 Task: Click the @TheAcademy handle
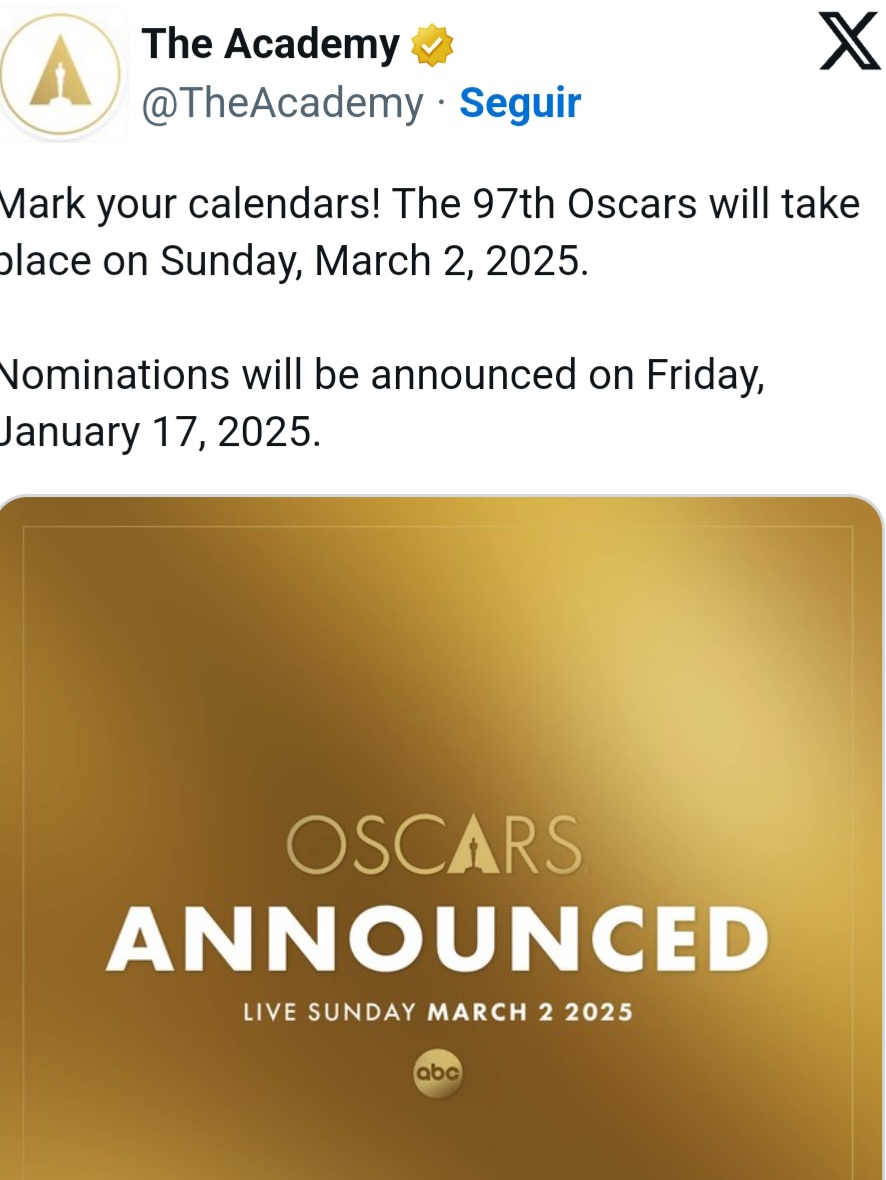click(x=283, y=102)
